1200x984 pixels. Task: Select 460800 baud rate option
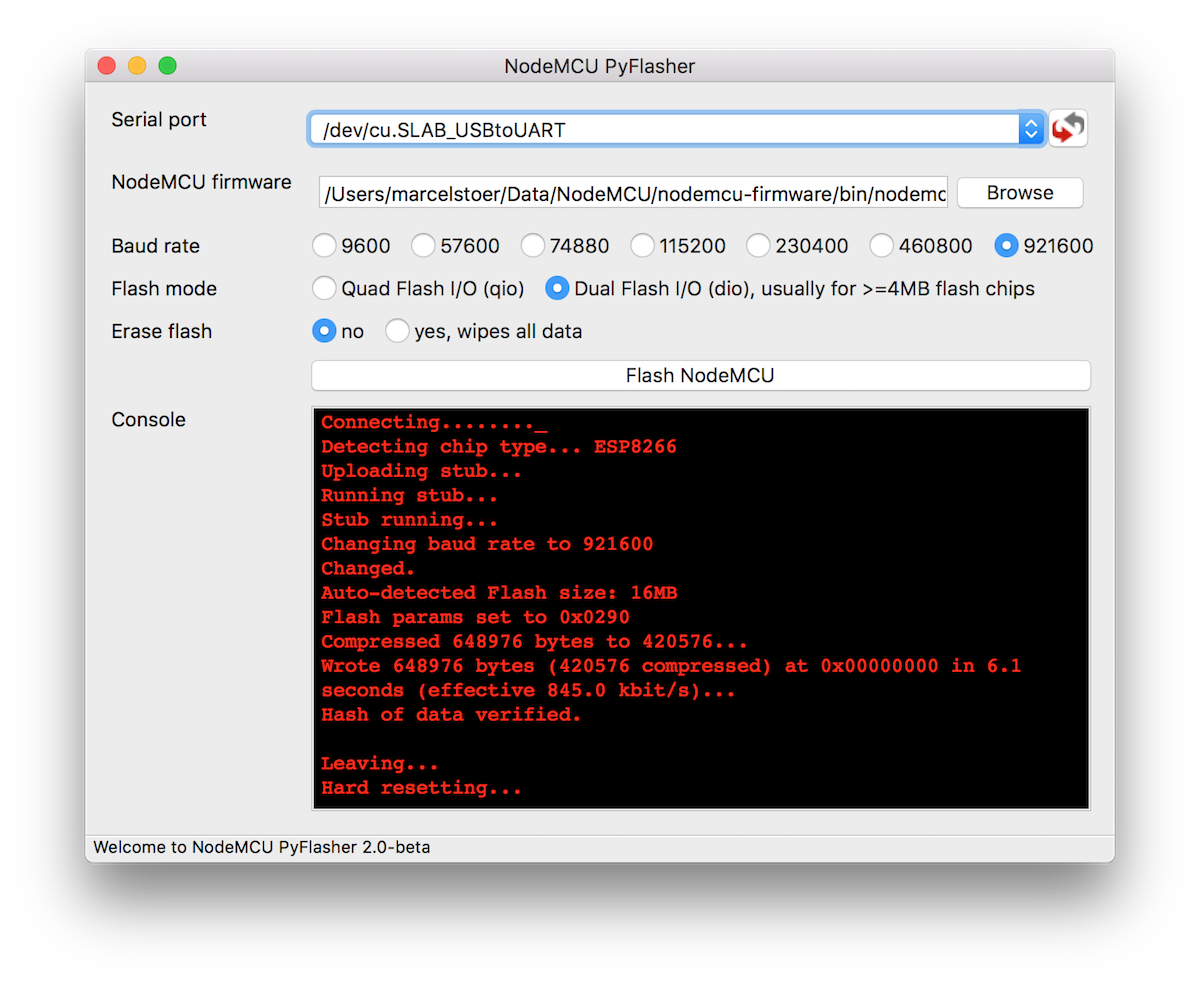[x=882, y=246]
